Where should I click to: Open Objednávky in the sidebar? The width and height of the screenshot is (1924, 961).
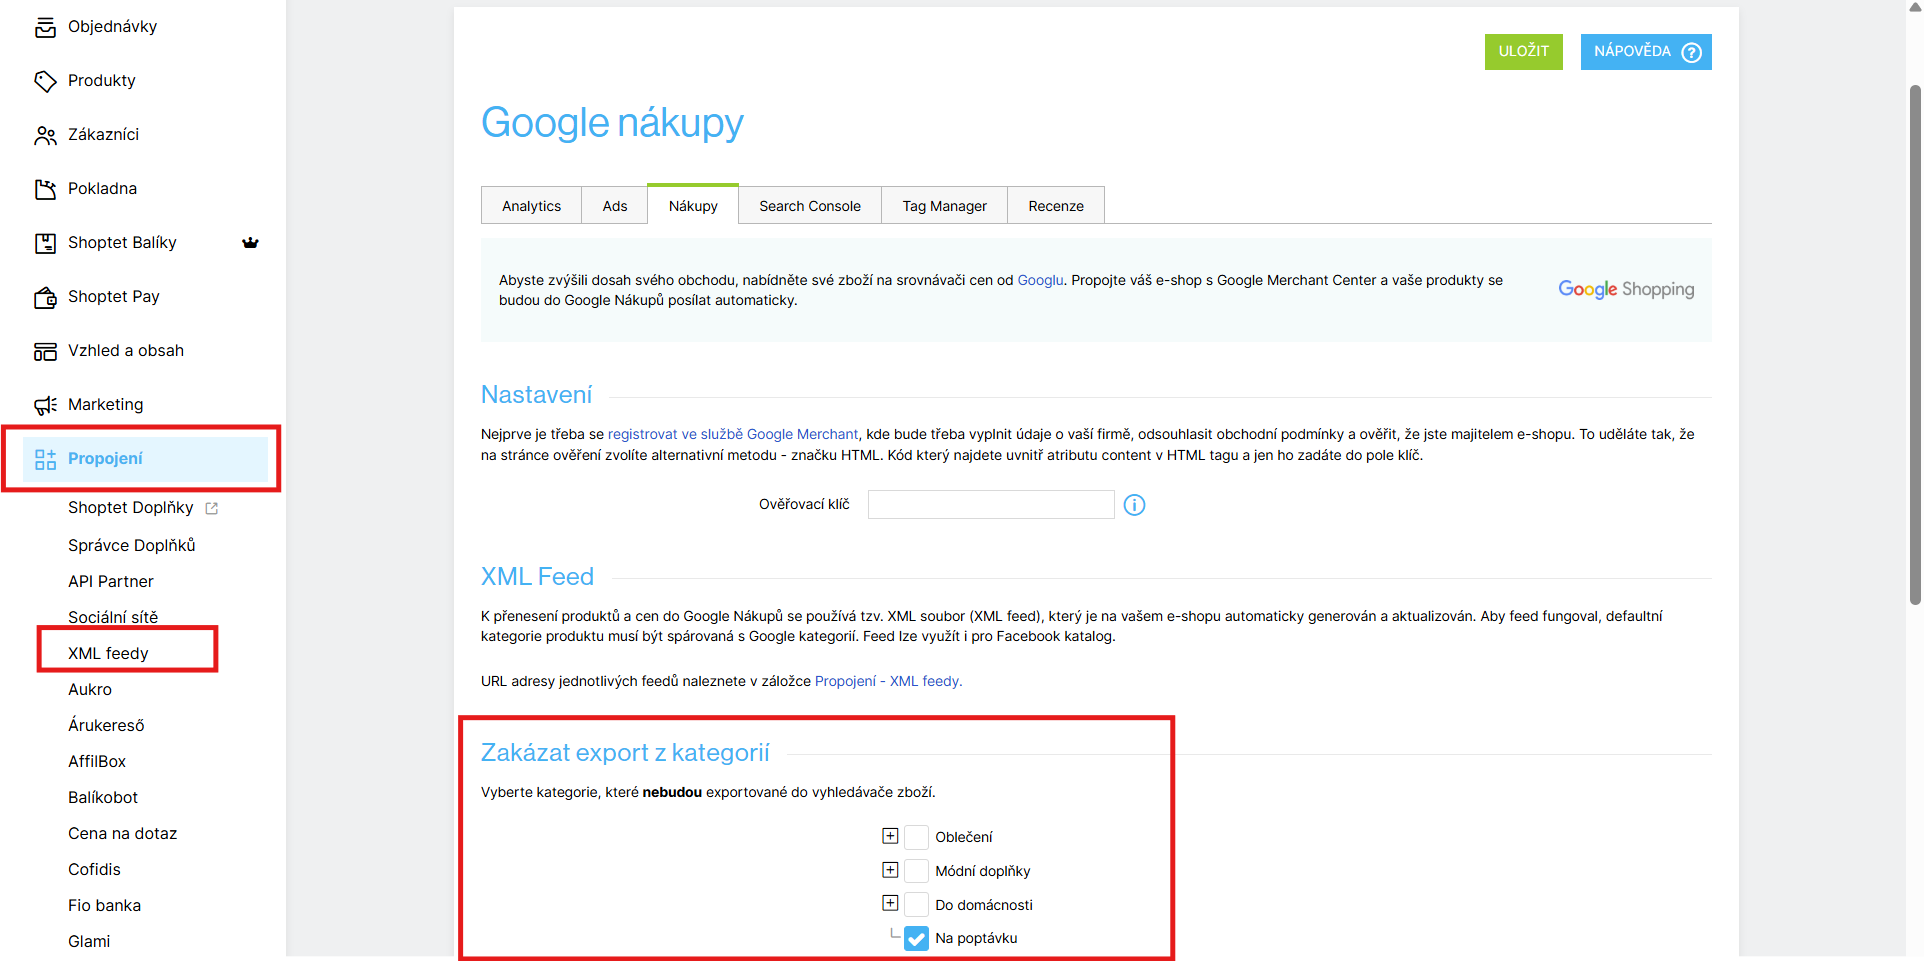click(x=112, y=27)
